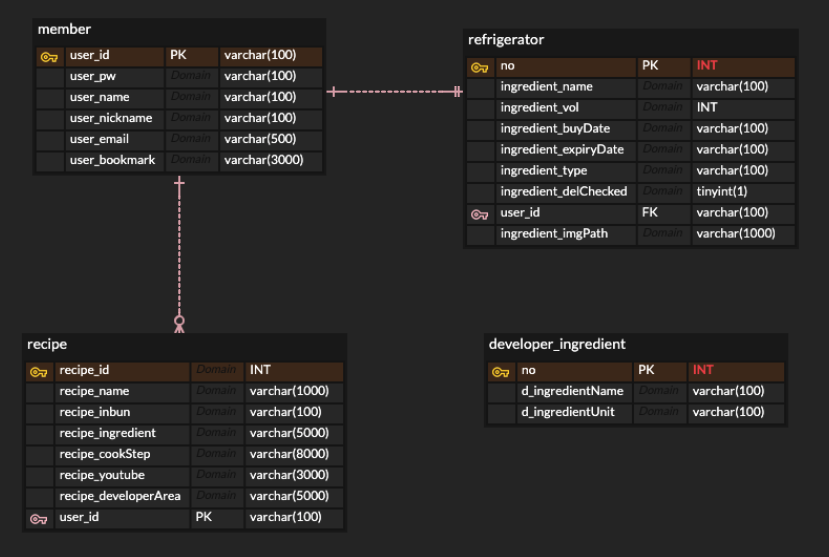This screenshot has width=829, height=557.
Task: Click the primary key icon in refrigerator no row
Action: coord(480,68)
